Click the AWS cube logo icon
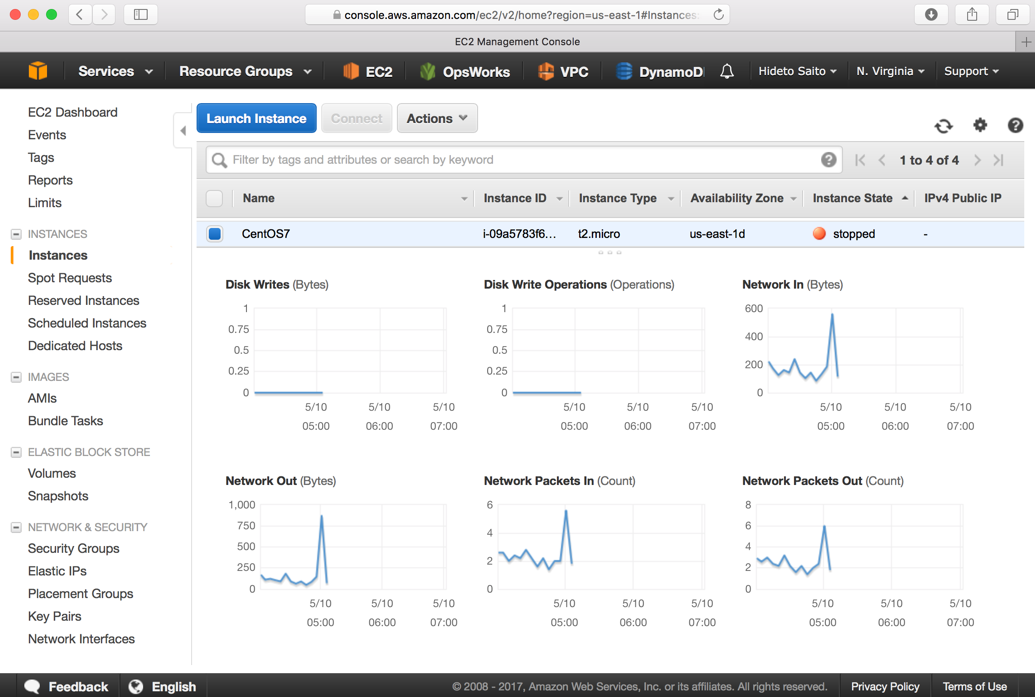 pyautogui.click(x=38, y=71)
